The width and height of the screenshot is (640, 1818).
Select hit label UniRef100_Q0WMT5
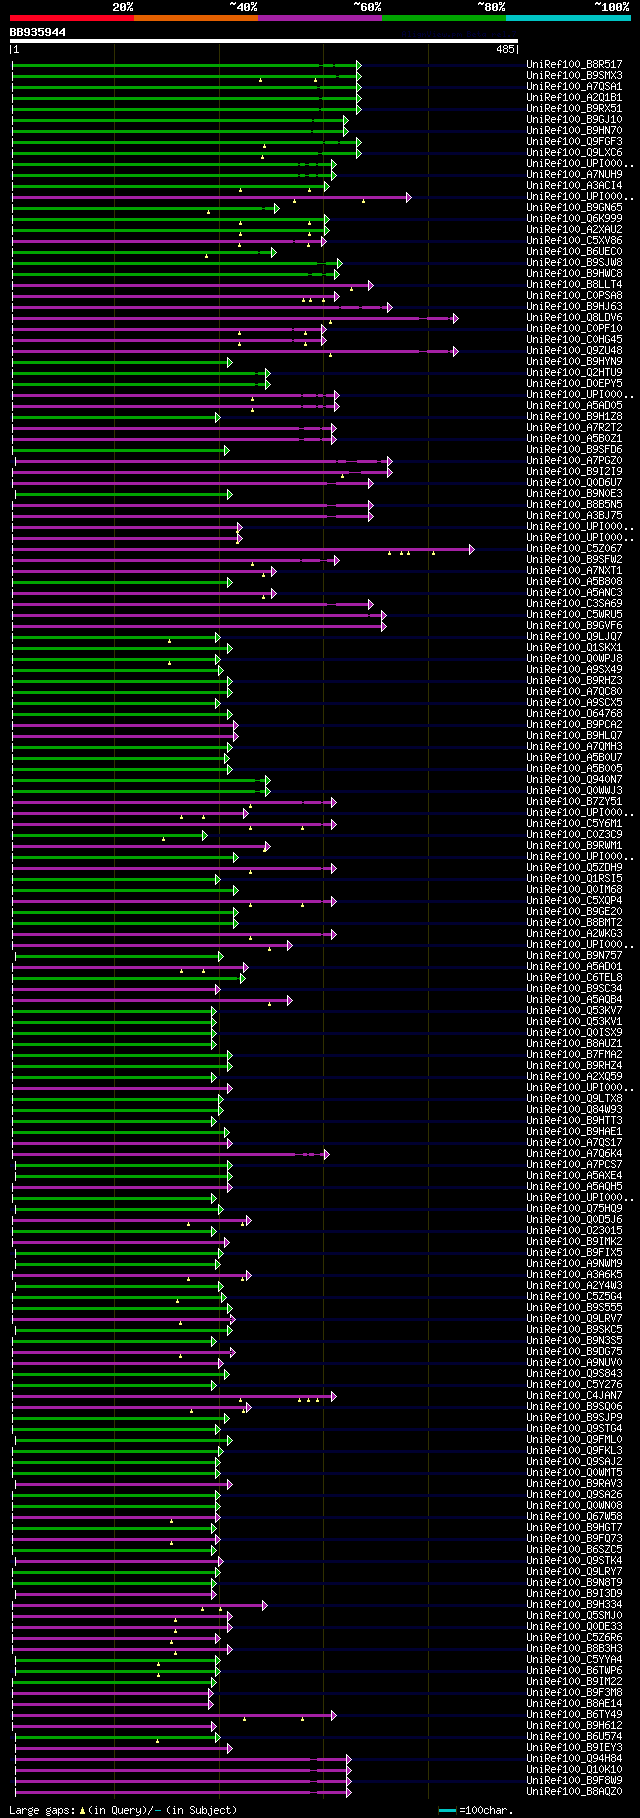coord(574,1473)
